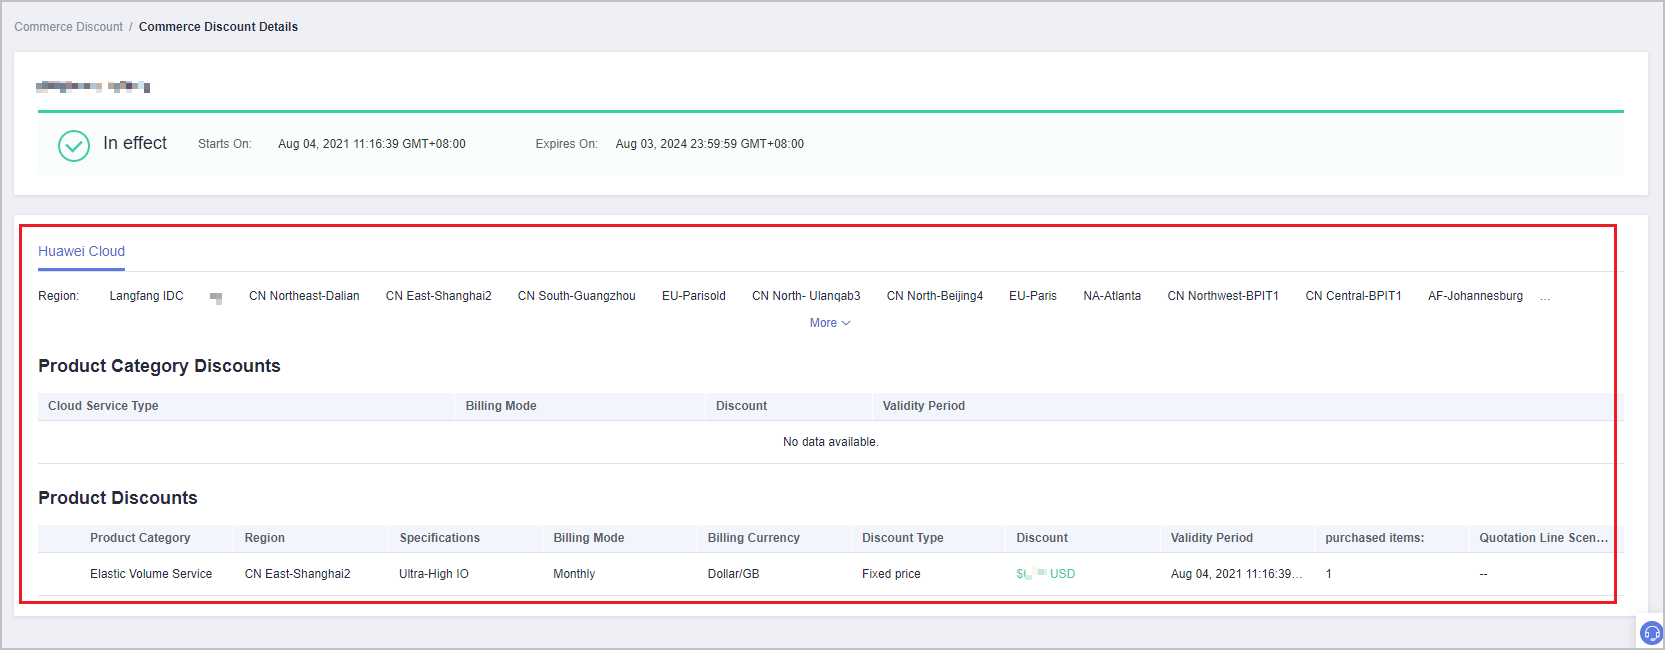Click the Starts On date value
The width and height of the screenshot is (1665, 650).
click(x=372, y=144)
